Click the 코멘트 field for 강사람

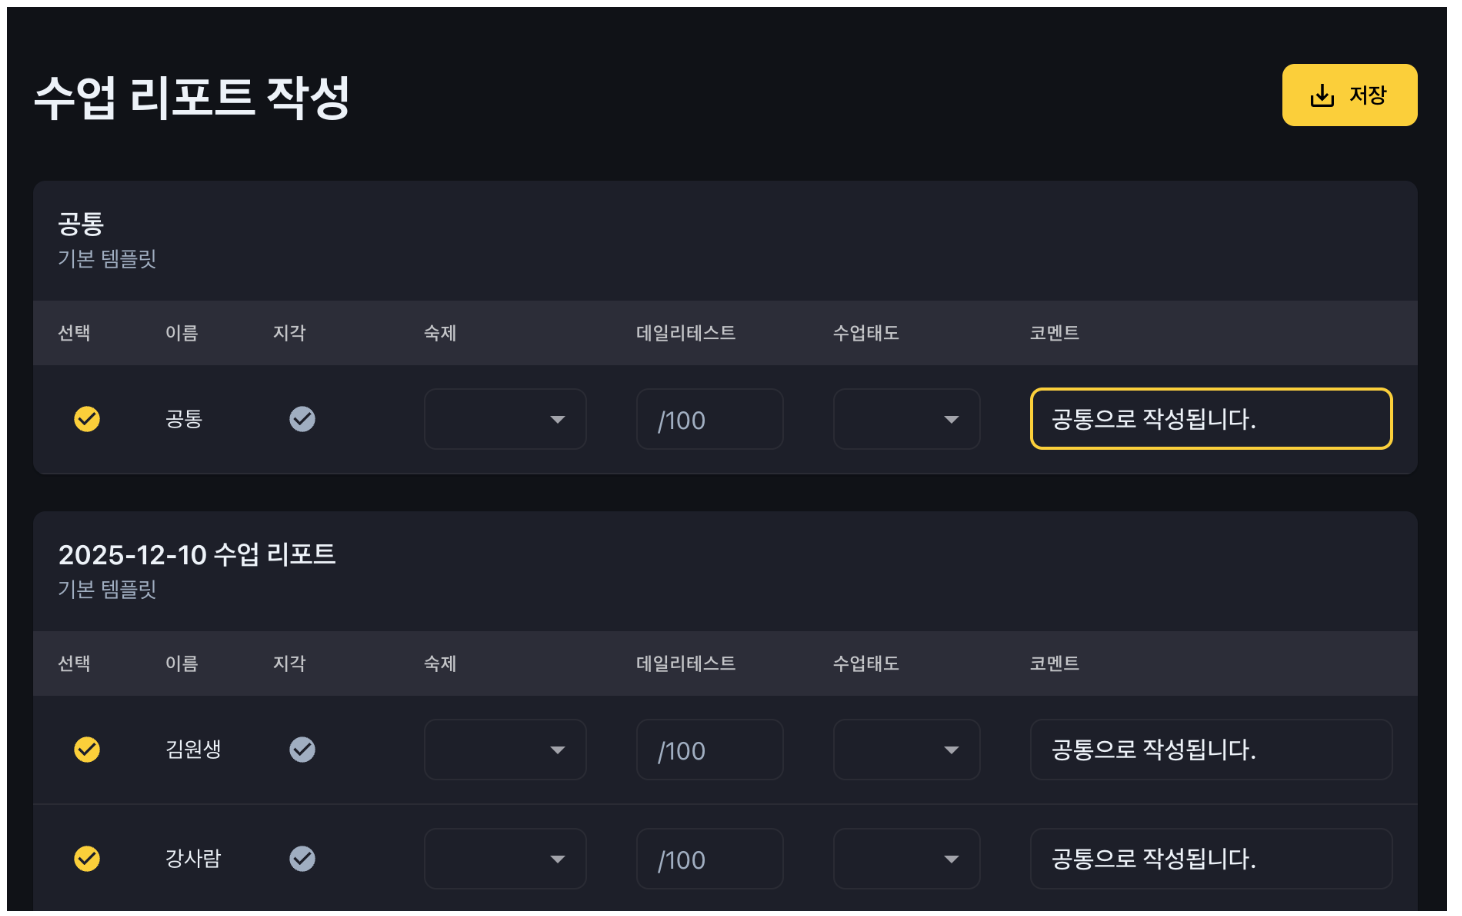point(1211,858)
